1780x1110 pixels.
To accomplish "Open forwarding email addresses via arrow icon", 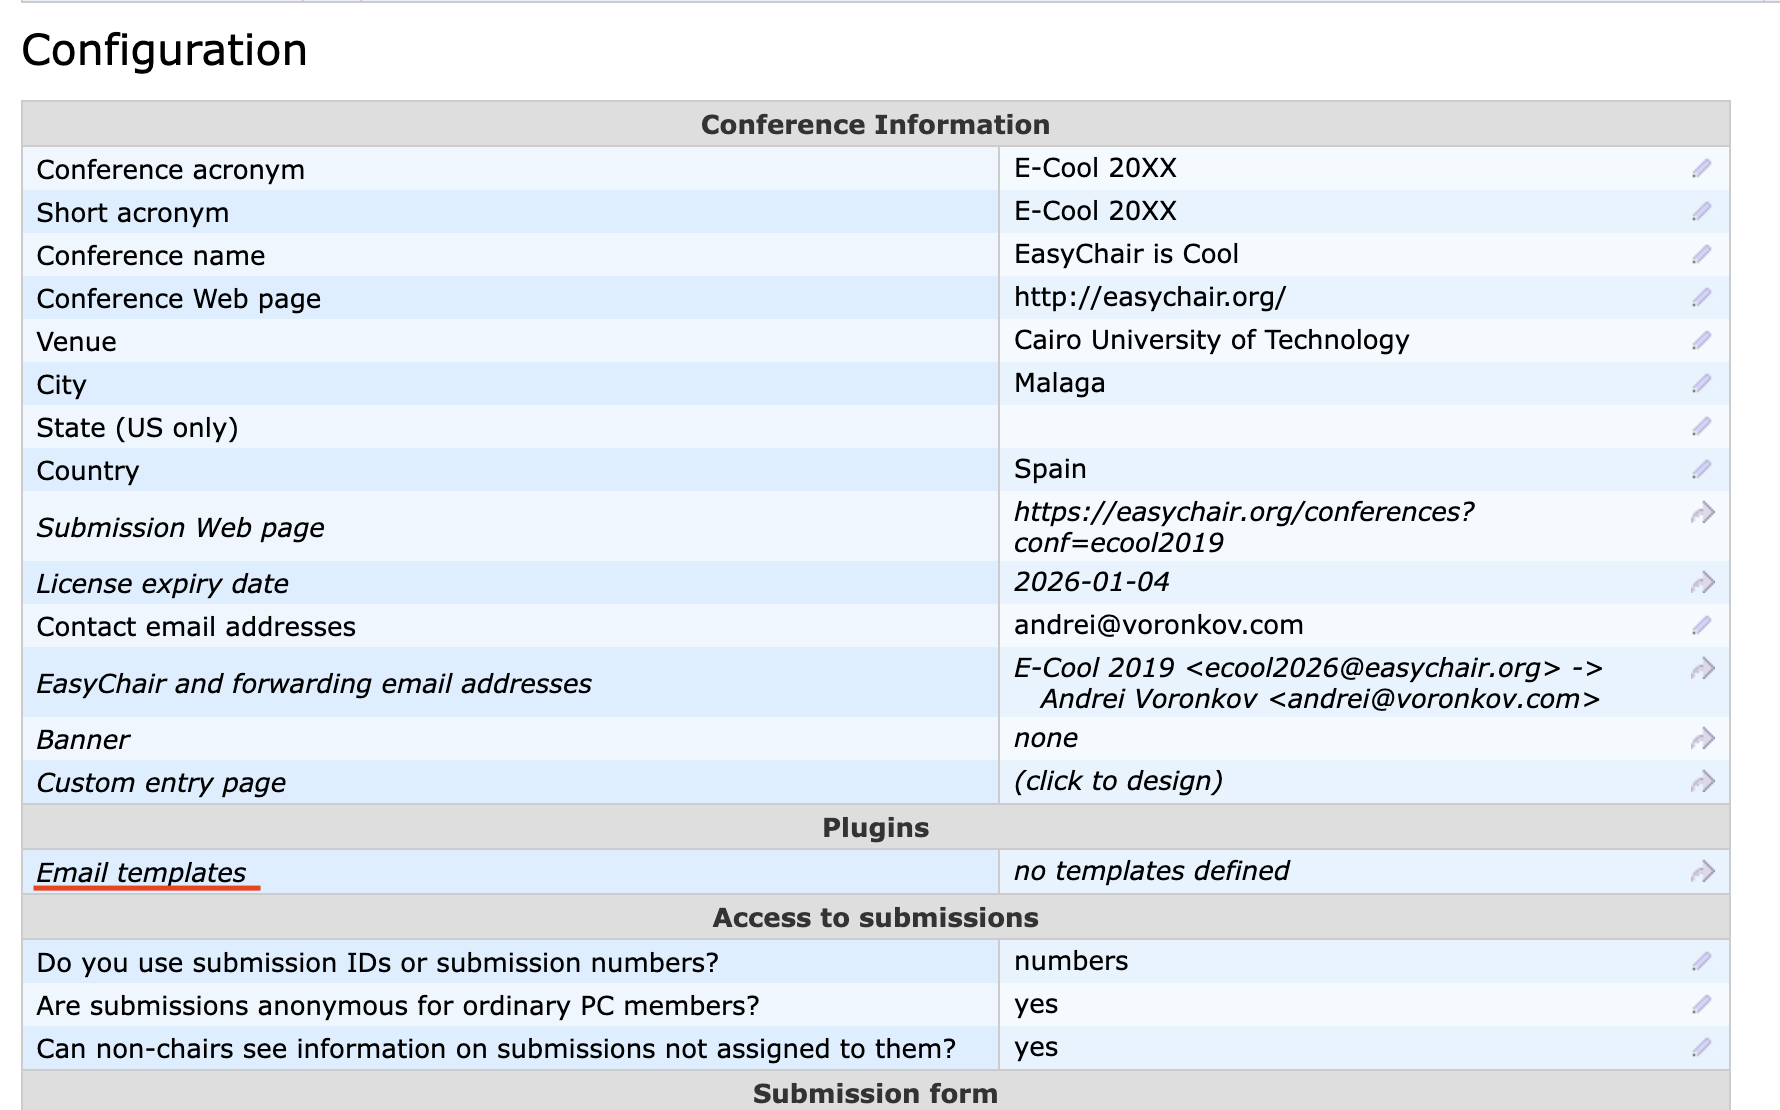I will [1702, 669].
